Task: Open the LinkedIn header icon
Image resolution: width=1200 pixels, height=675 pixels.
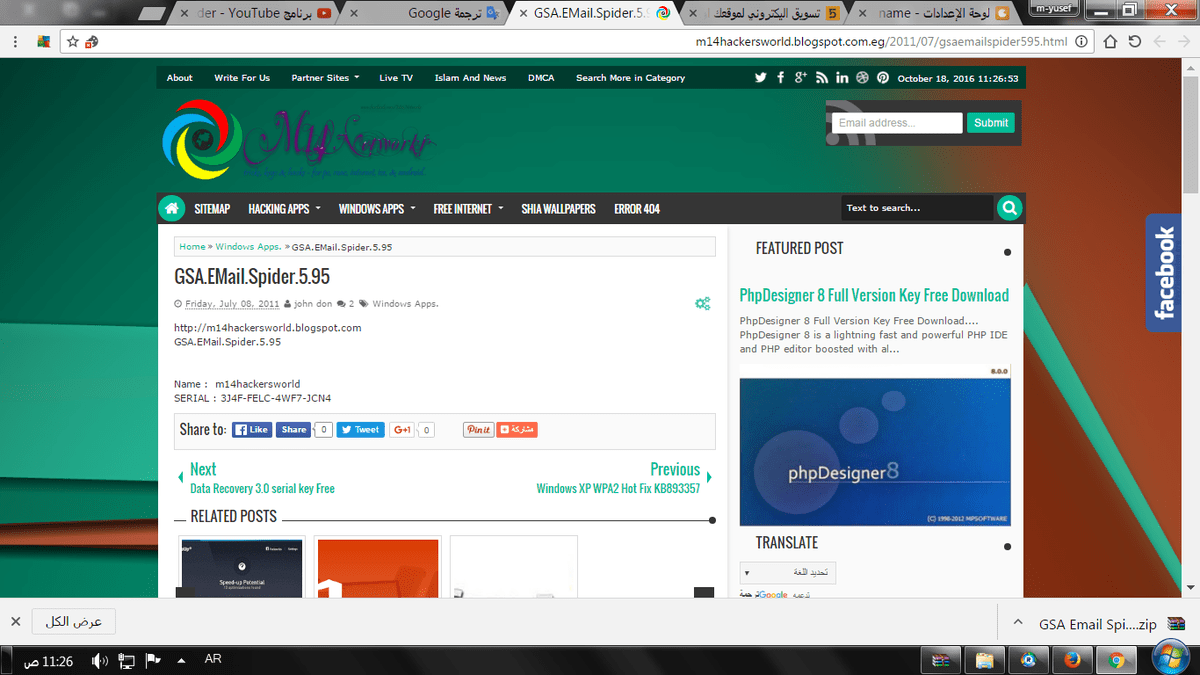Action: [842, 77]
